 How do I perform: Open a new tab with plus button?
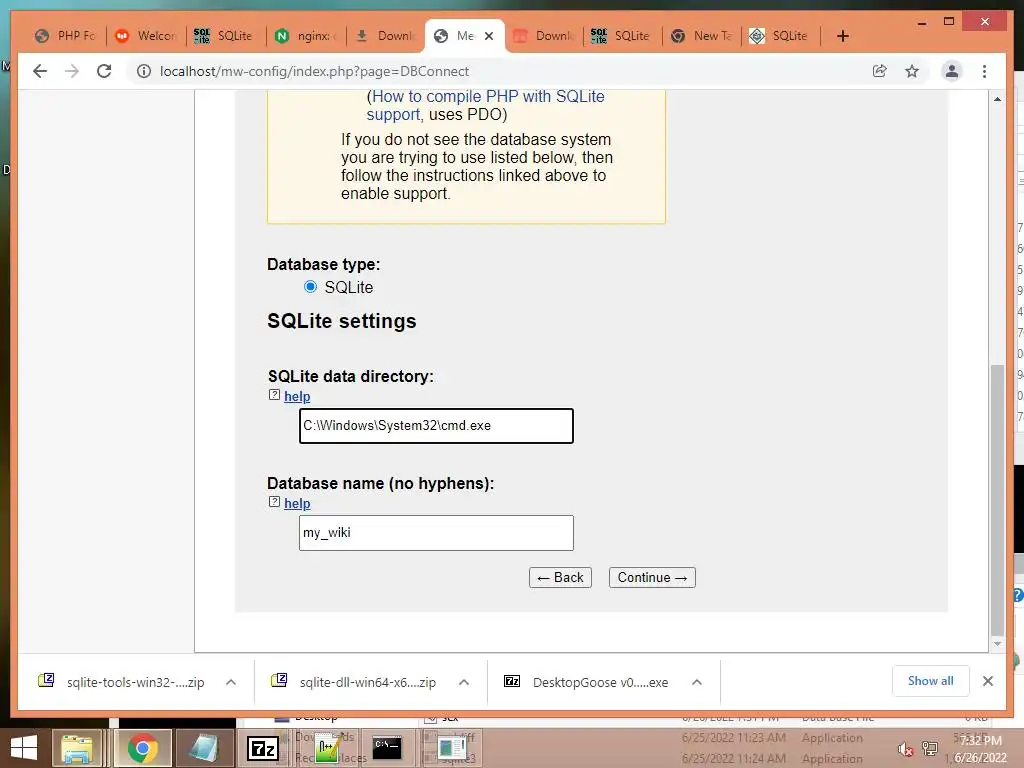[x=842, y=36]
